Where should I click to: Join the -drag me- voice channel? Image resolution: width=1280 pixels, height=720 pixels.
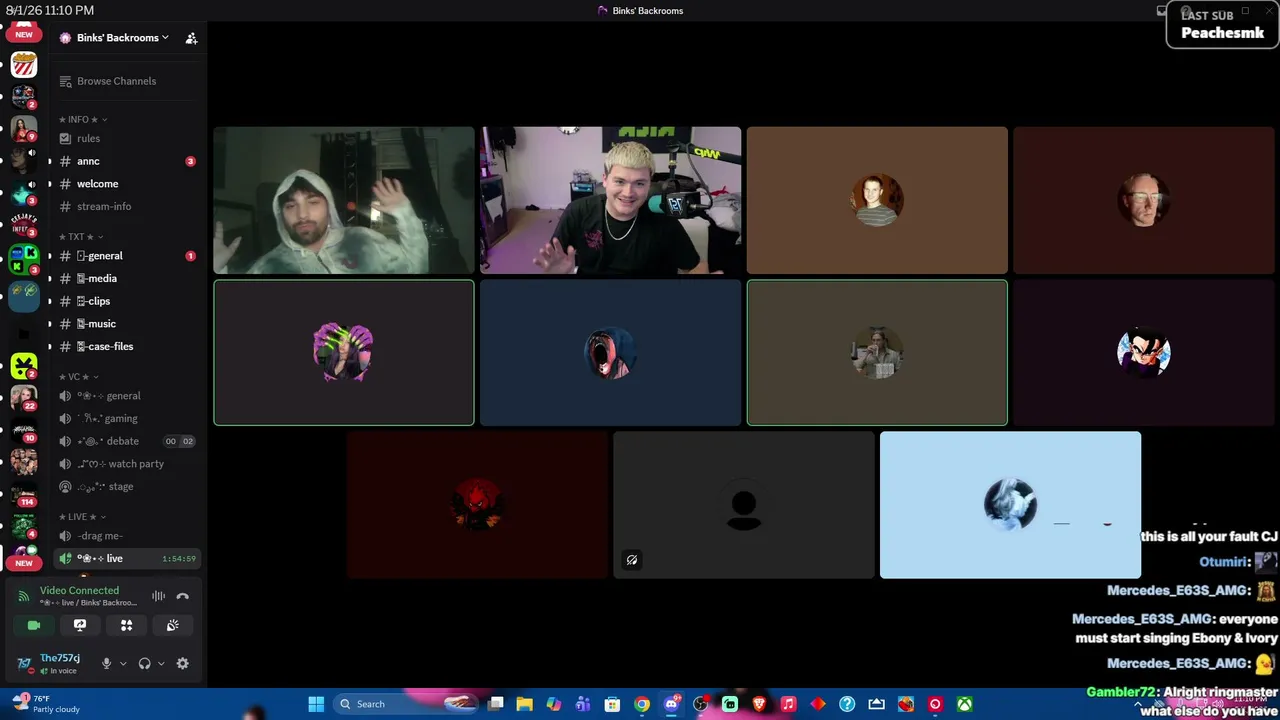click(x=127, y=536)
